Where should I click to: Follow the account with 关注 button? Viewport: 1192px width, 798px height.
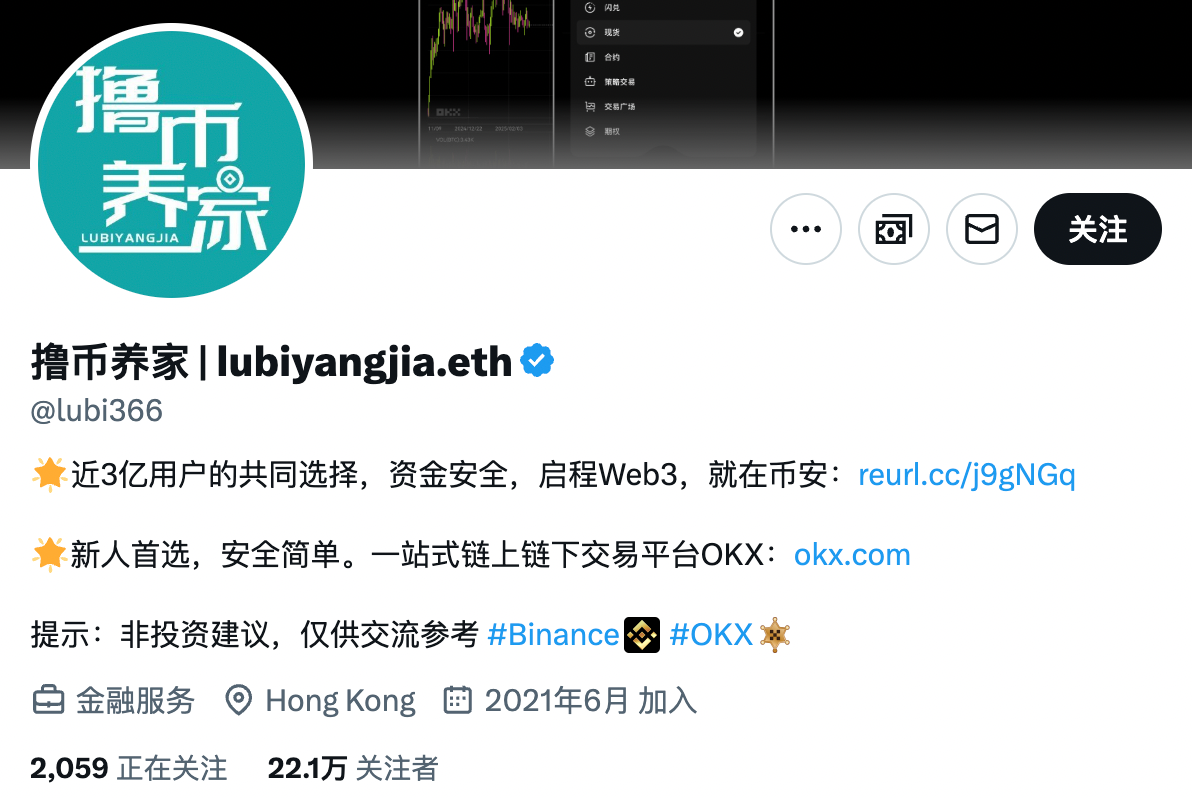(1098, 229)
